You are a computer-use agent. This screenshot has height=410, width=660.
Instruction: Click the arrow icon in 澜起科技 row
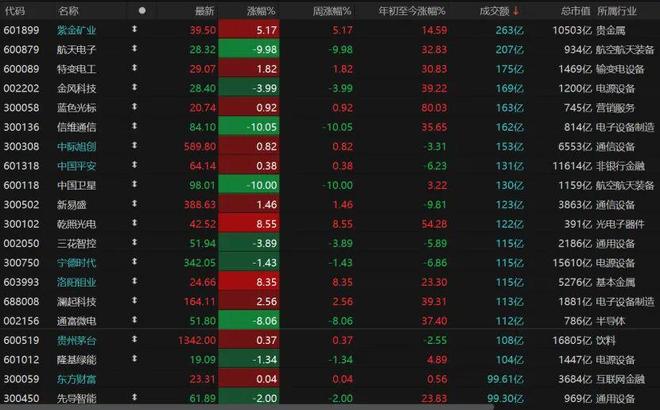(x=134, y=300)
